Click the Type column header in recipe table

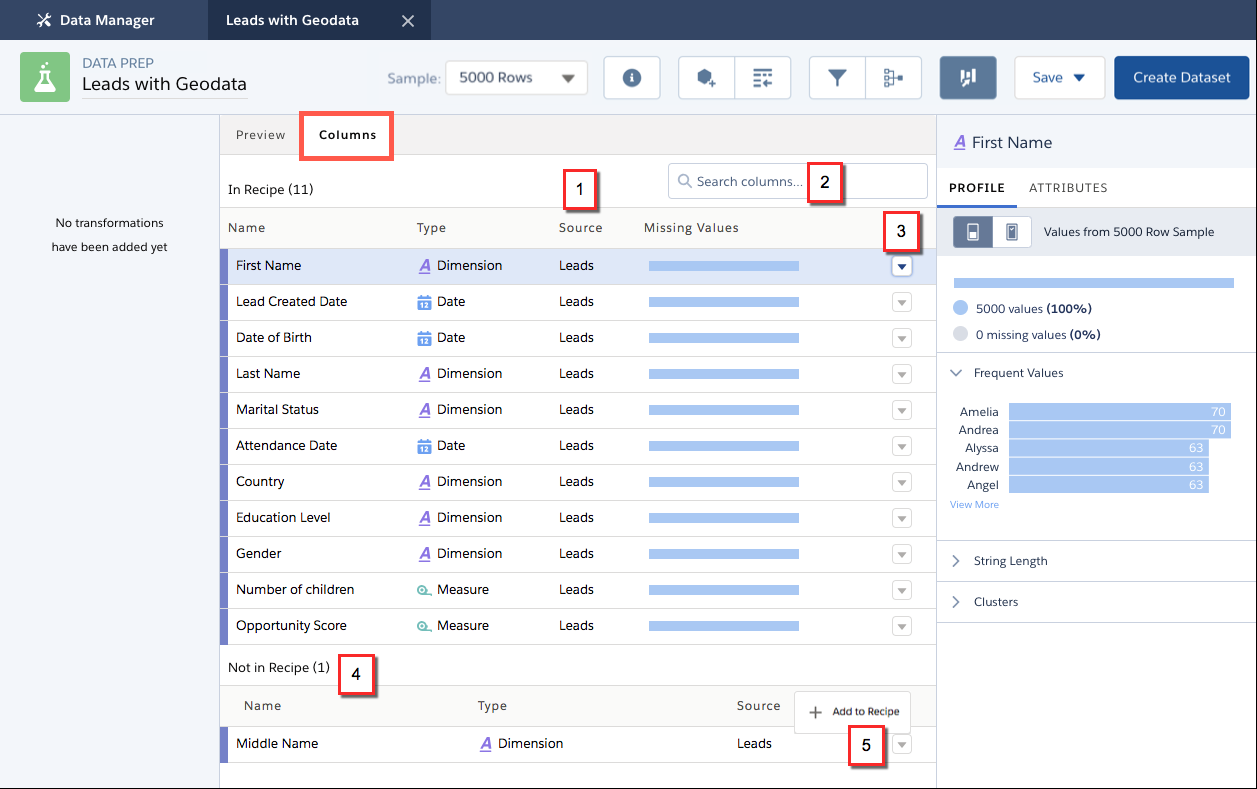(431, 228)
